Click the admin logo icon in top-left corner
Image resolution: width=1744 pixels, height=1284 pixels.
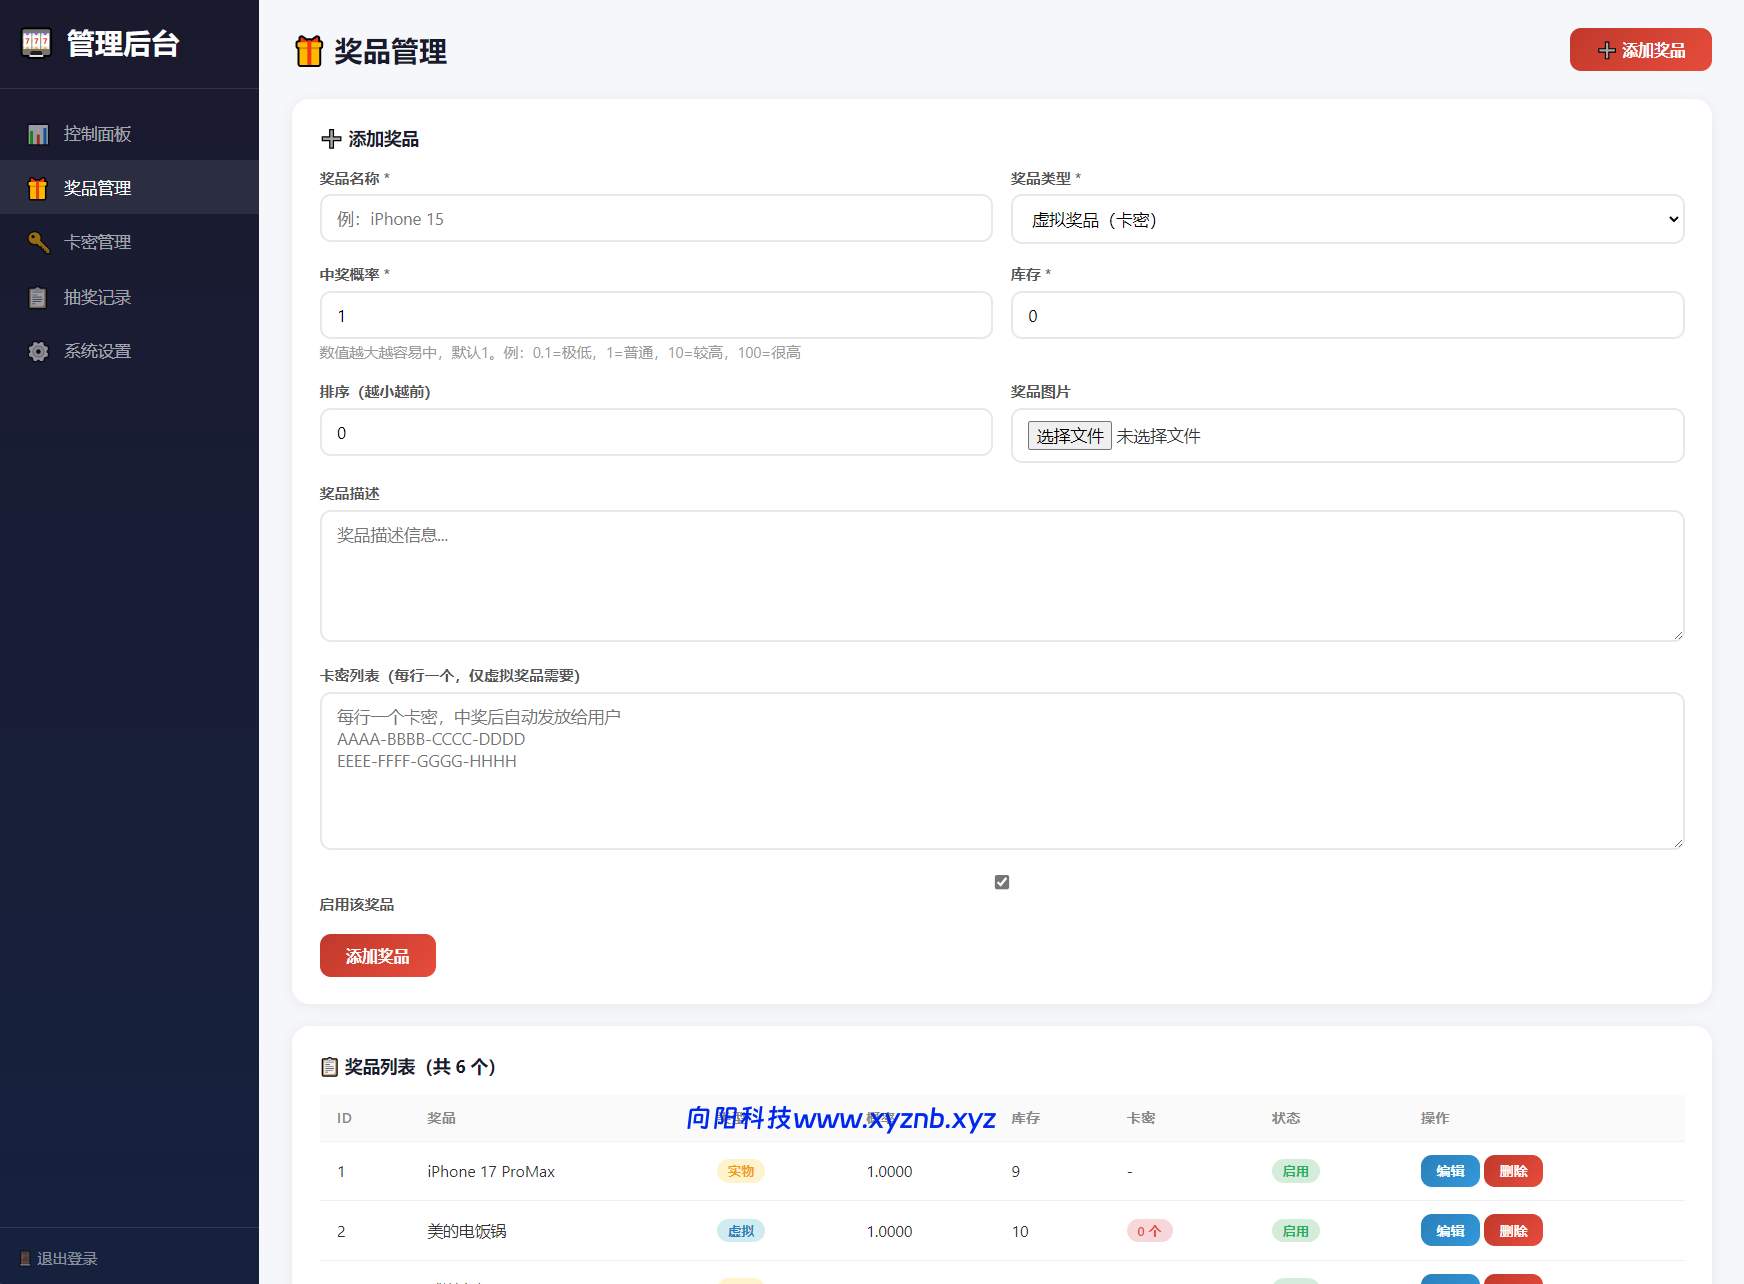(x=36, y=44)
